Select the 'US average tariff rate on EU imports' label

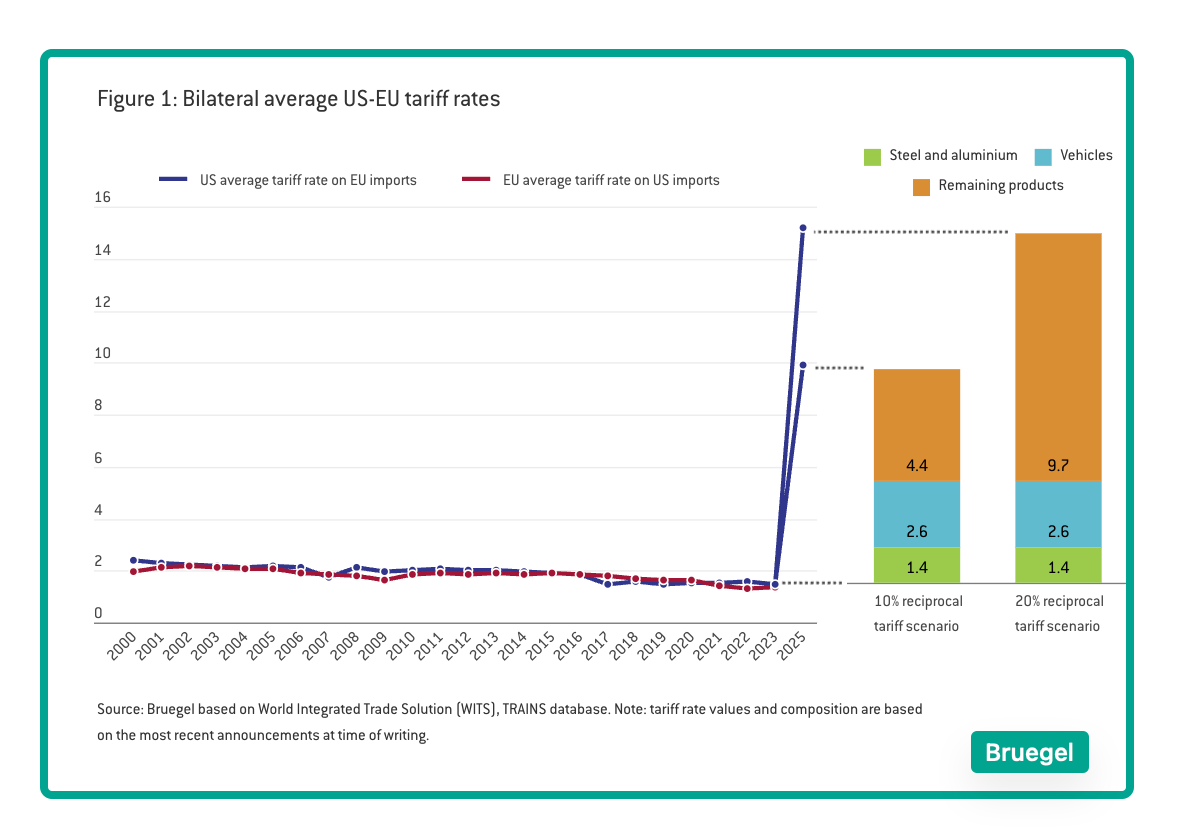(x=308, y=180)
